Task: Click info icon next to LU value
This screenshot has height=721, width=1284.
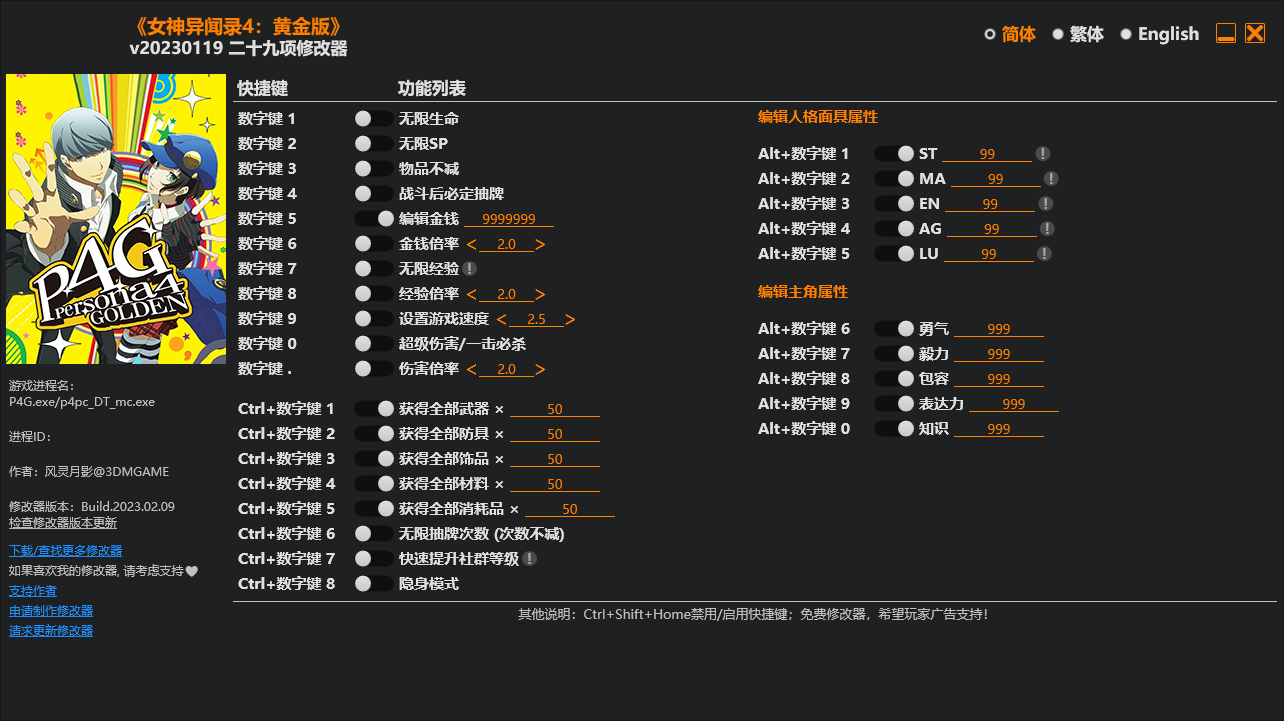Action: (x=1044, y=254)
